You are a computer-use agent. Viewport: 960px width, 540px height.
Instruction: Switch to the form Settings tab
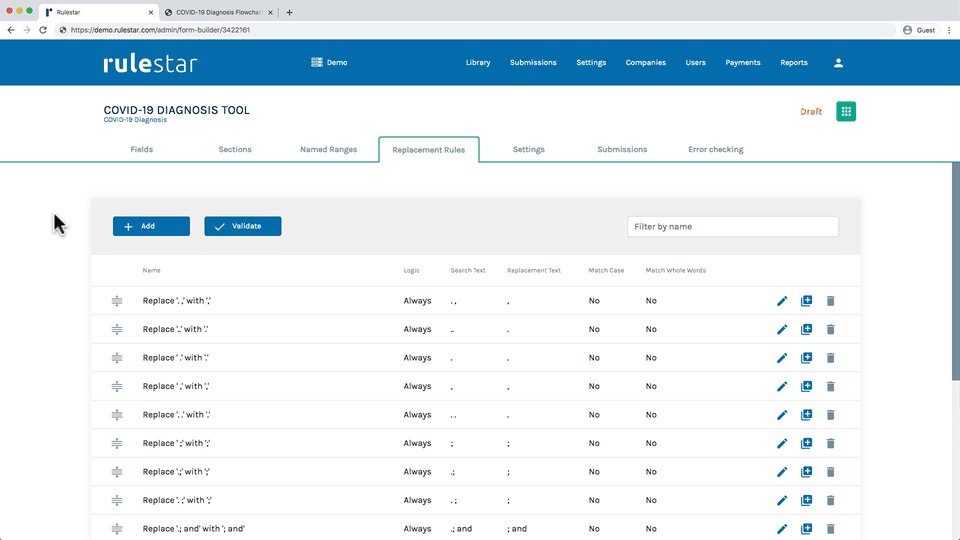tap(528, 149)
